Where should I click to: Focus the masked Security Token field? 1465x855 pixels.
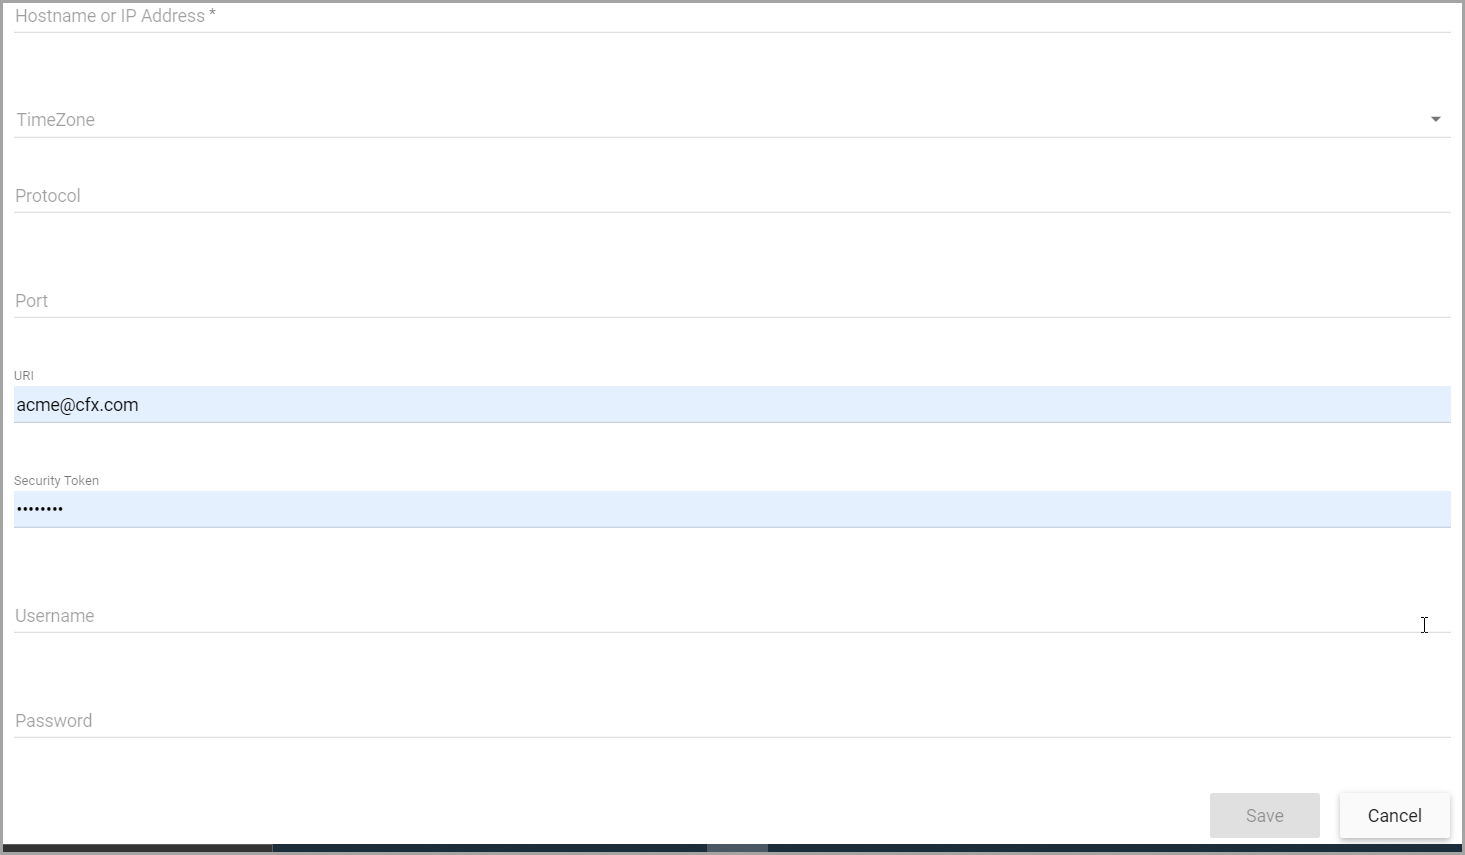click(732, 509)
